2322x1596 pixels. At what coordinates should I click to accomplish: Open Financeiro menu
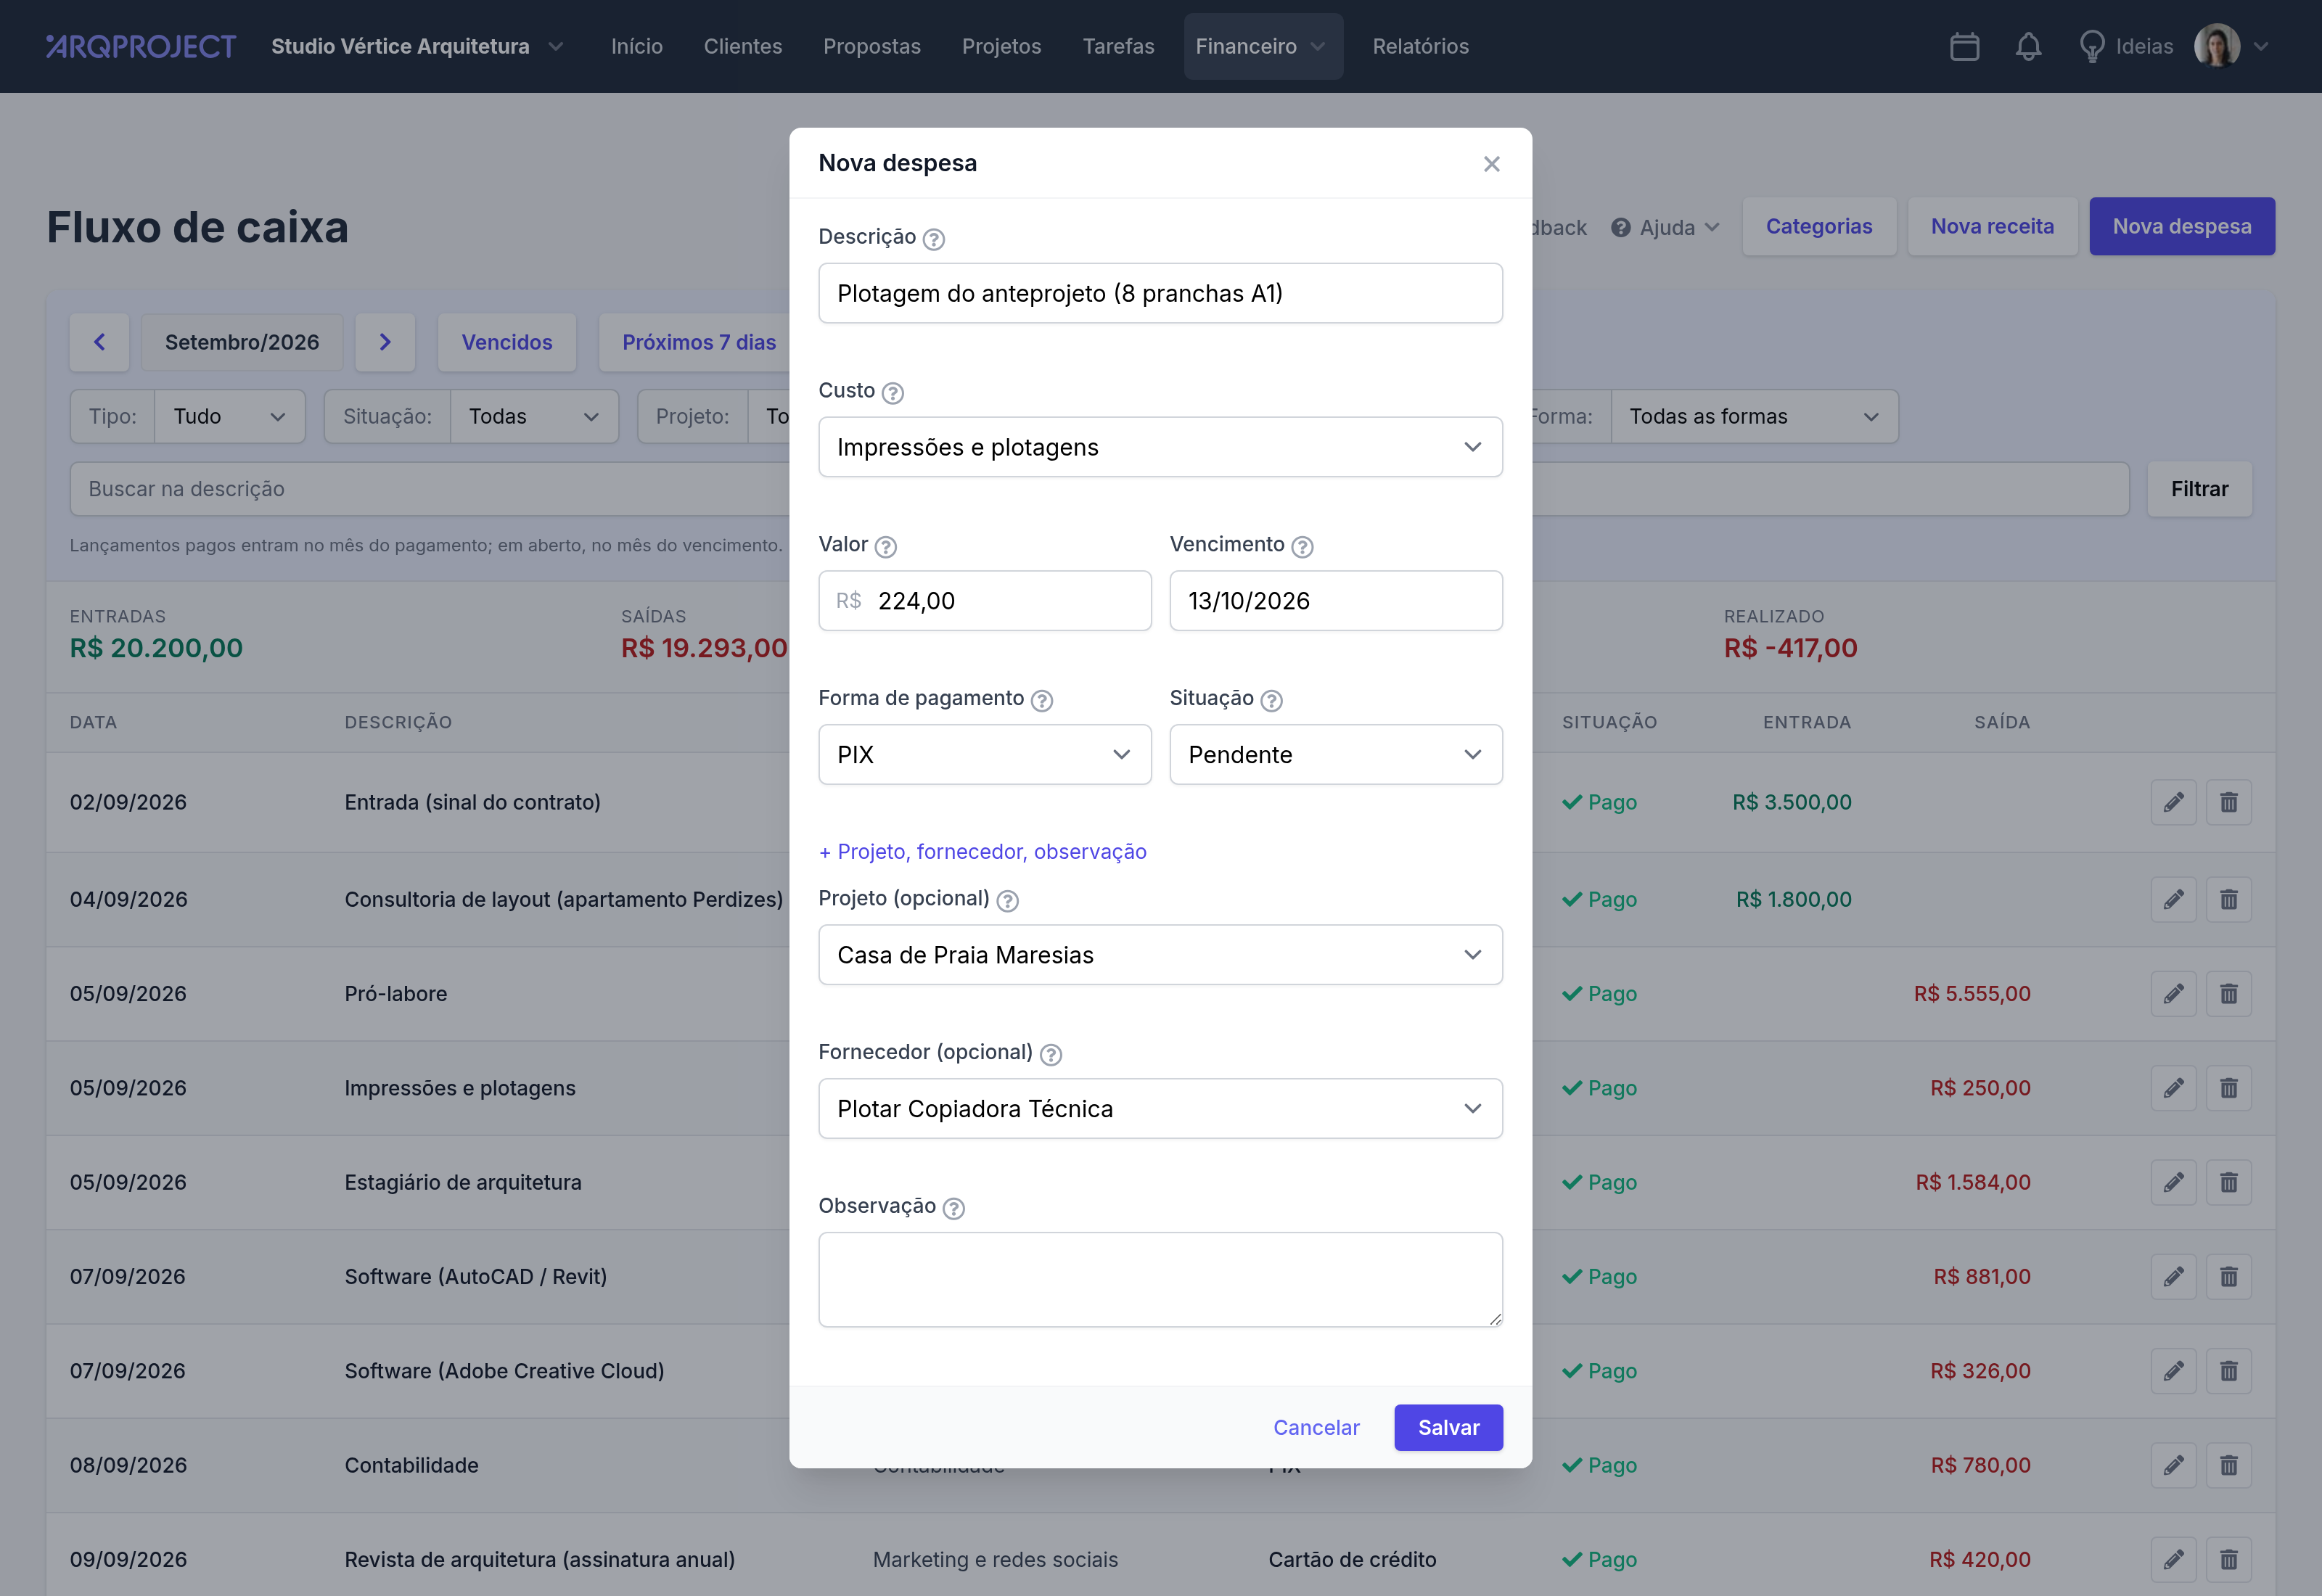pyautogui.click(x=1262, y=47)
